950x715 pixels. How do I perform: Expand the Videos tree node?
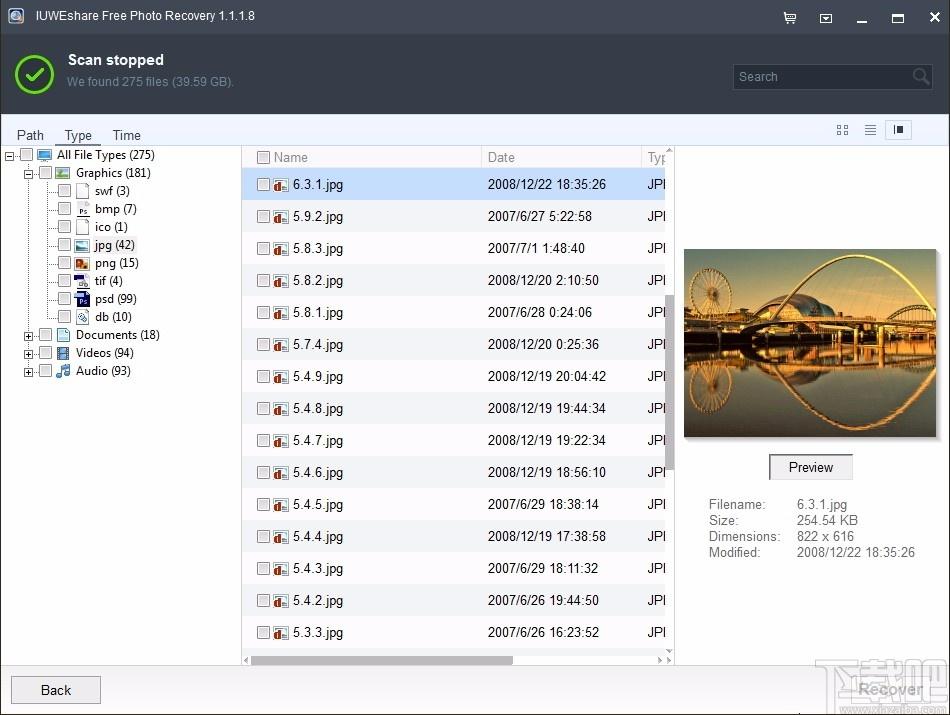28,354
